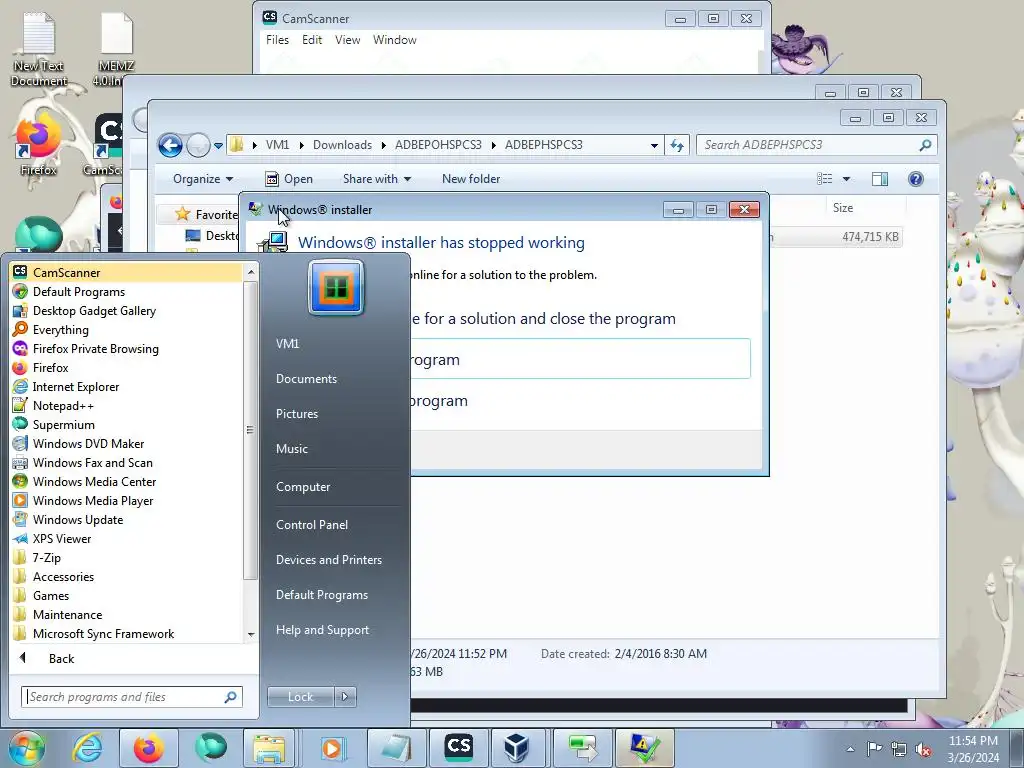Open Internet Explorer from the Start menu
This screenshot has height=768, width=1024.
[126, 386]
